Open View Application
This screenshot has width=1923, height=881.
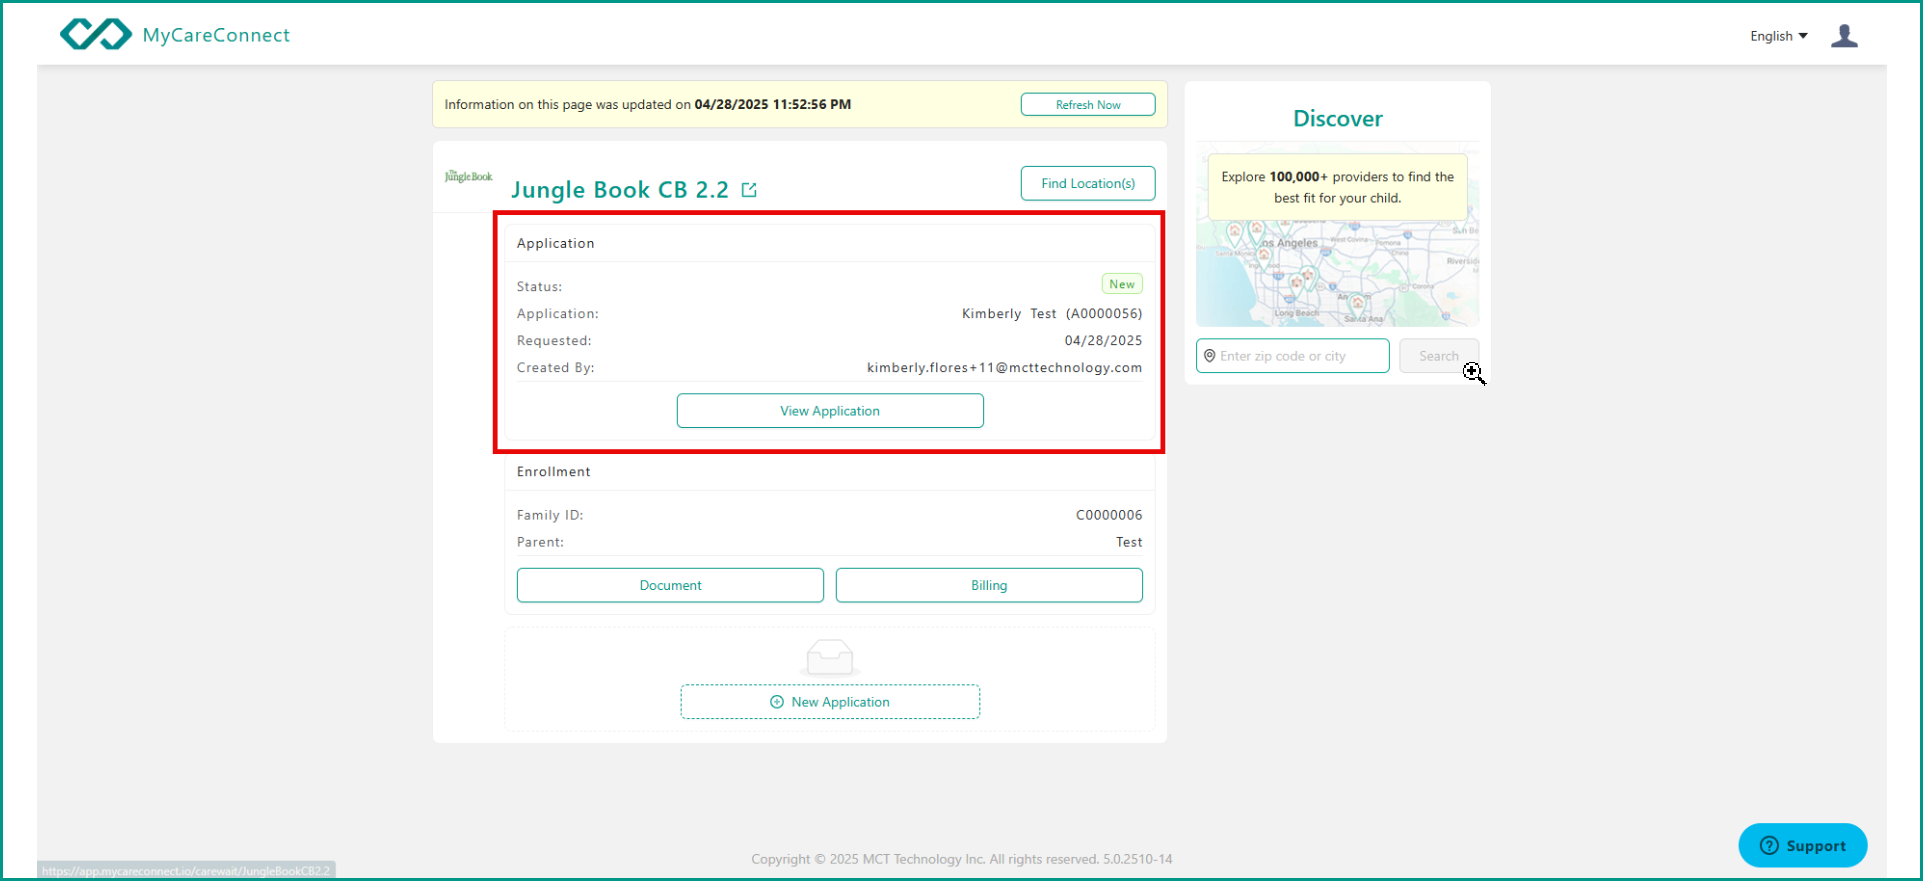point(829,411)
